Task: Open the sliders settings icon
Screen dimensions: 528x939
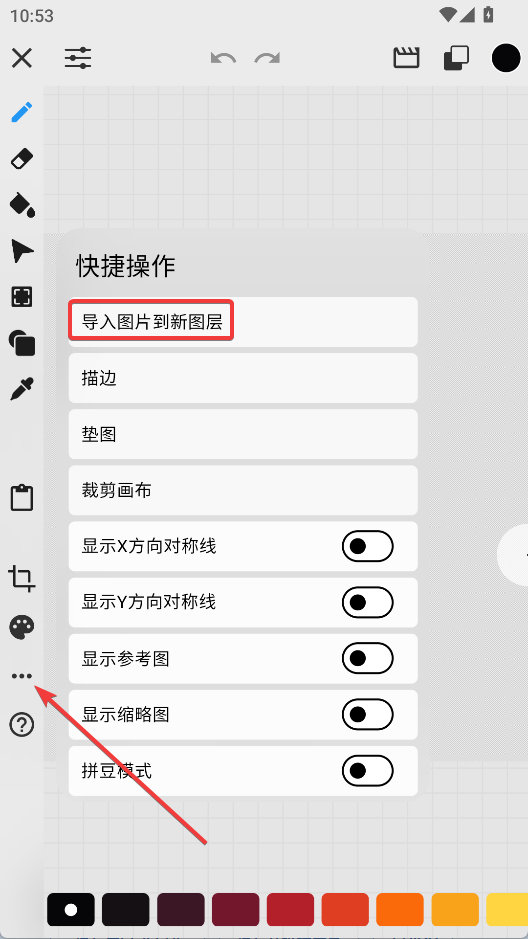Action: click(78, 59)
